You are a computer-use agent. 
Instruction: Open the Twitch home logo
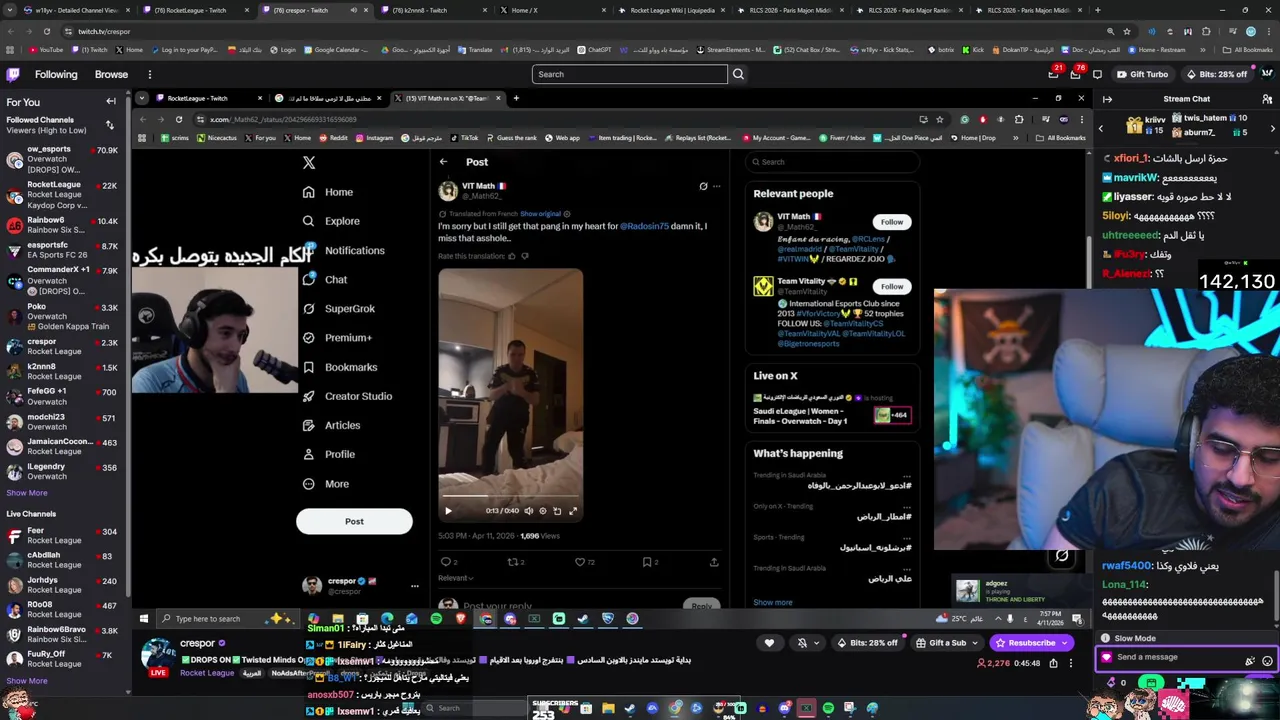[13, 74]
